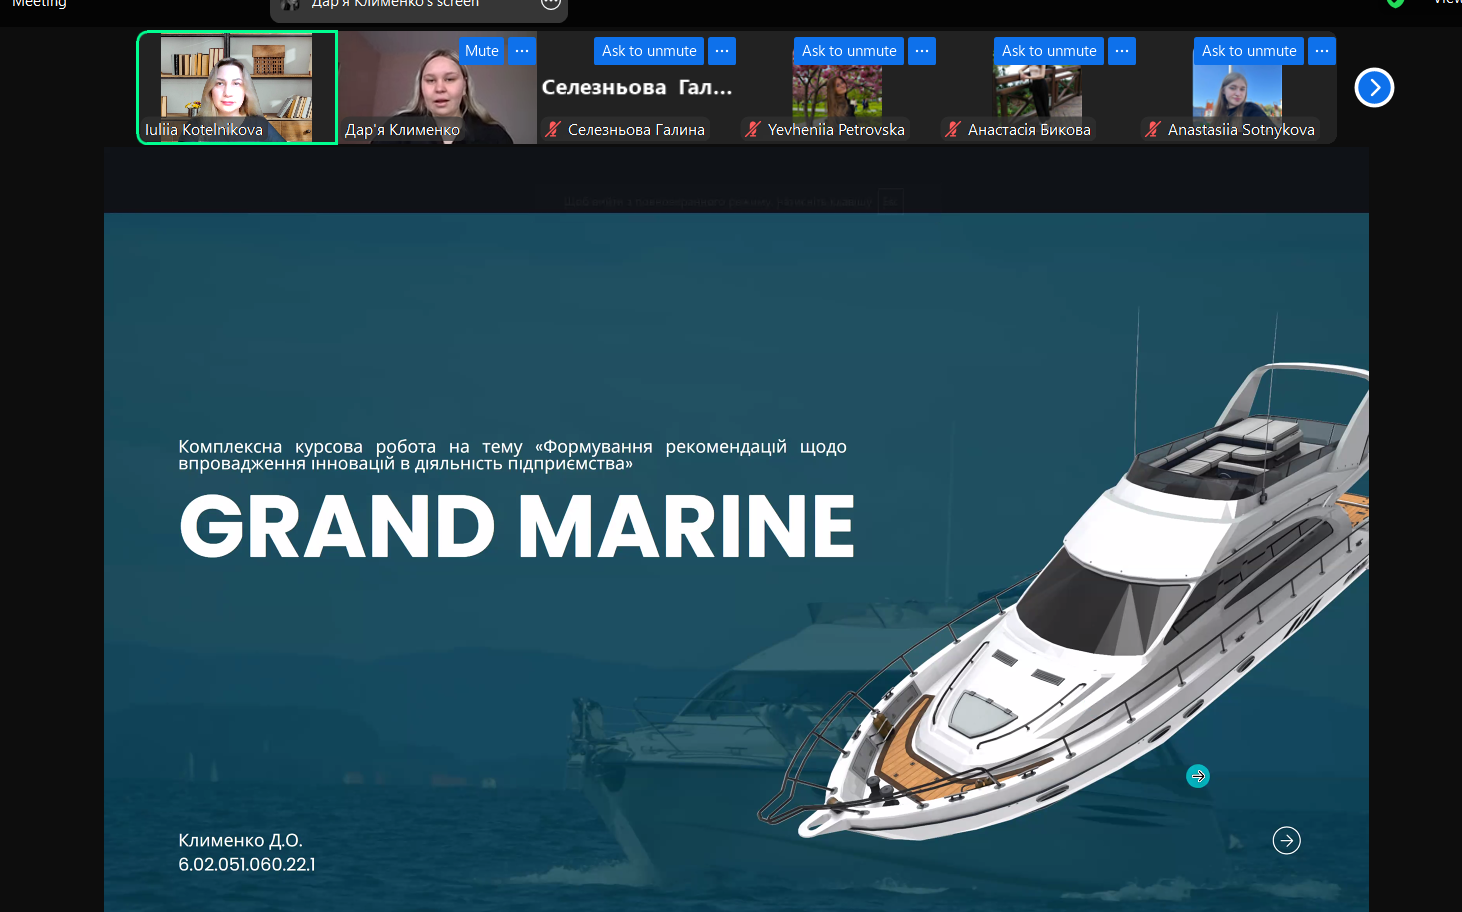Click muted mic icon of Анастасія Бикова
This screenshot has width=1462, height=912.
click(x=953, y=129)
